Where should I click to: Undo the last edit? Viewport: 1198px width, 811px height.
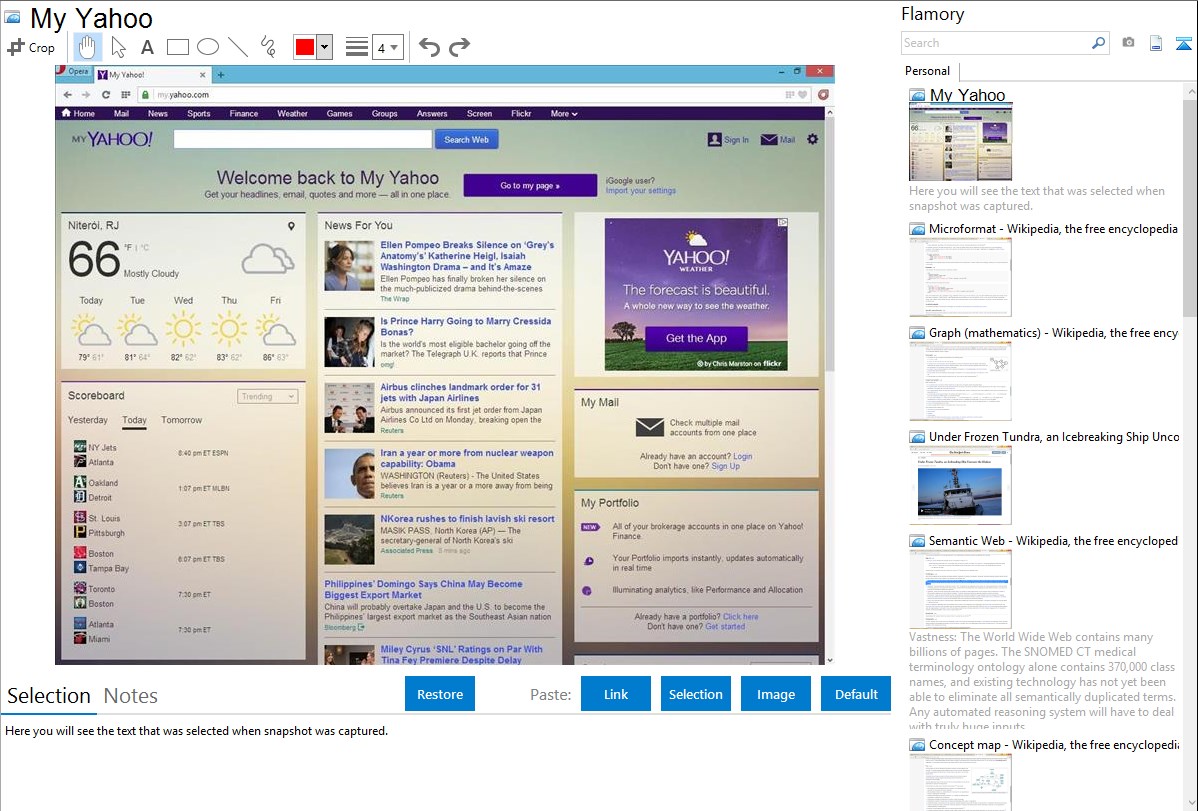(x=429, y=47)
